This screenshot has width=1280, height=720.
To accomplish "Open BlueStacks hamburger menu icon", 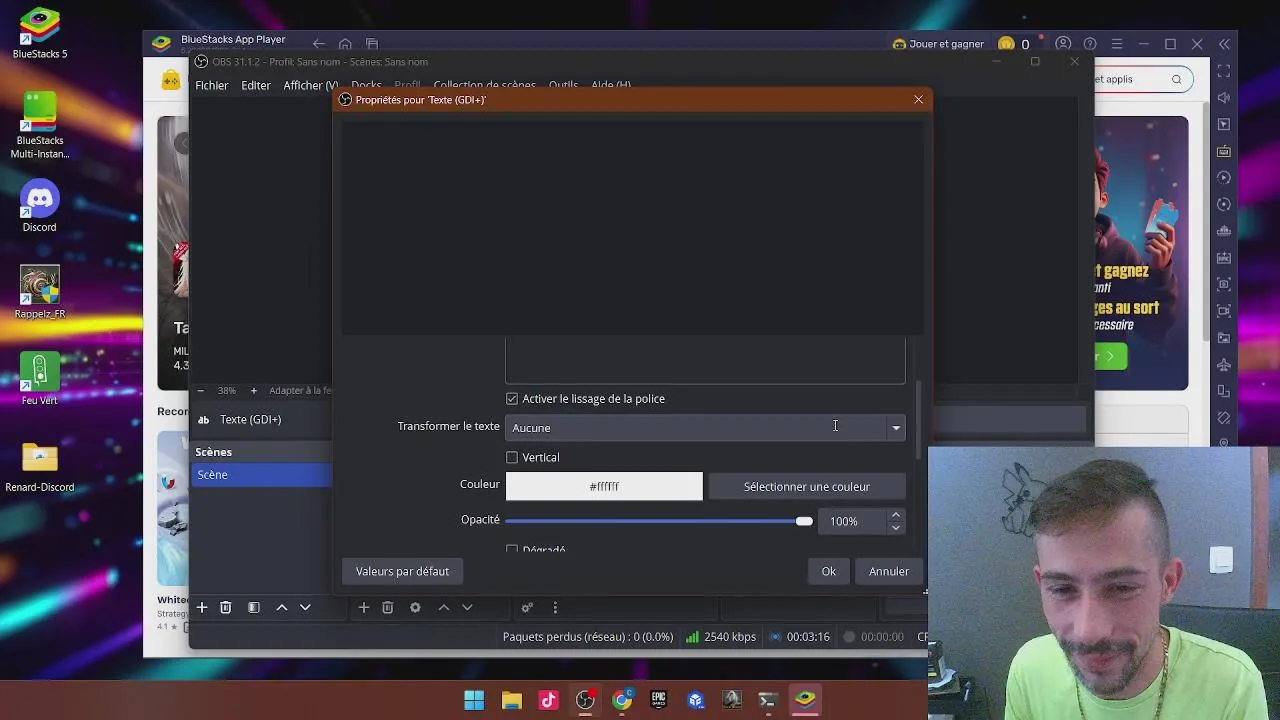I will [x=1117, y=44].
